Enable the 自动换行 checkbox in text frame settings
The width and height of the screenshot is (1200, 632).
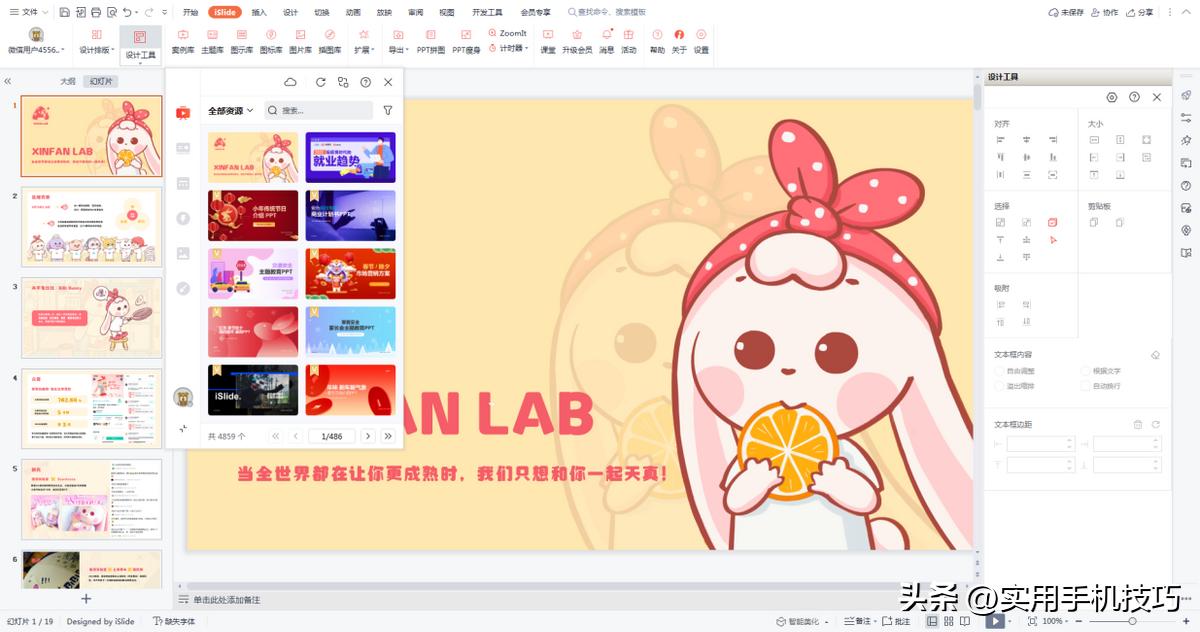1085,384
